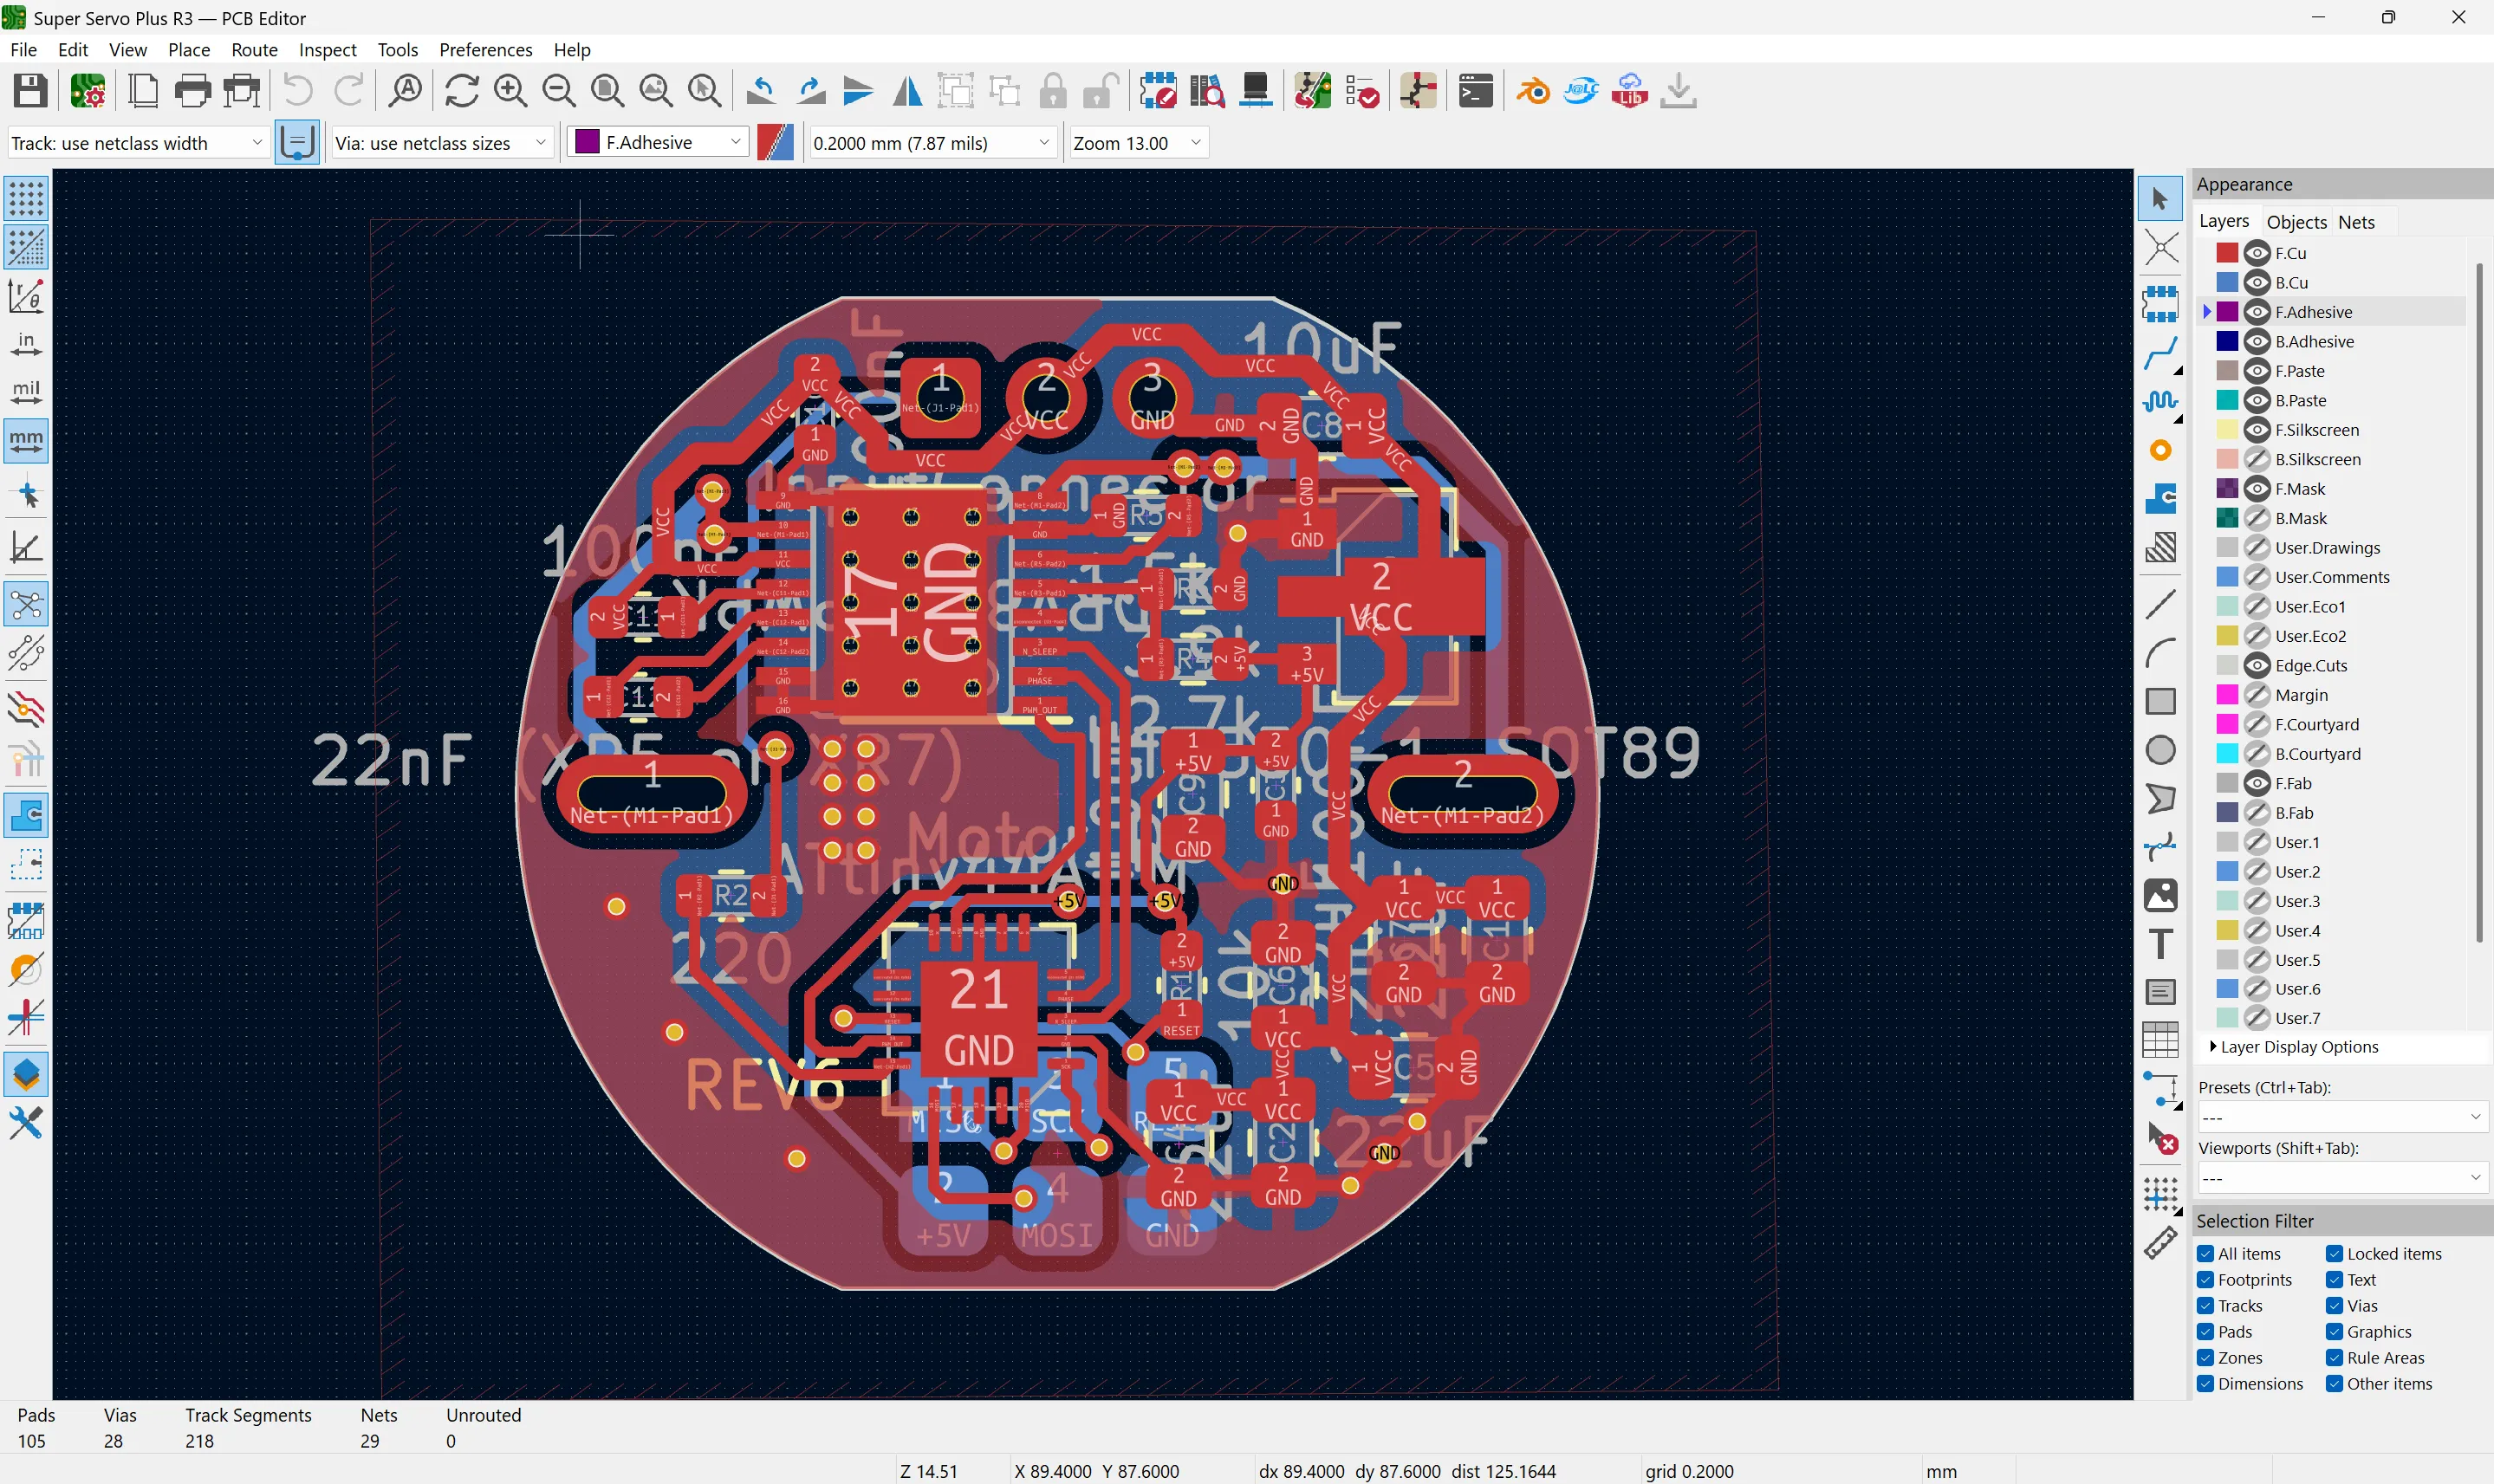Uncheck the Footprints filter checkbox
Screen dimensions: 2494x1484
coord(2205,1280)
